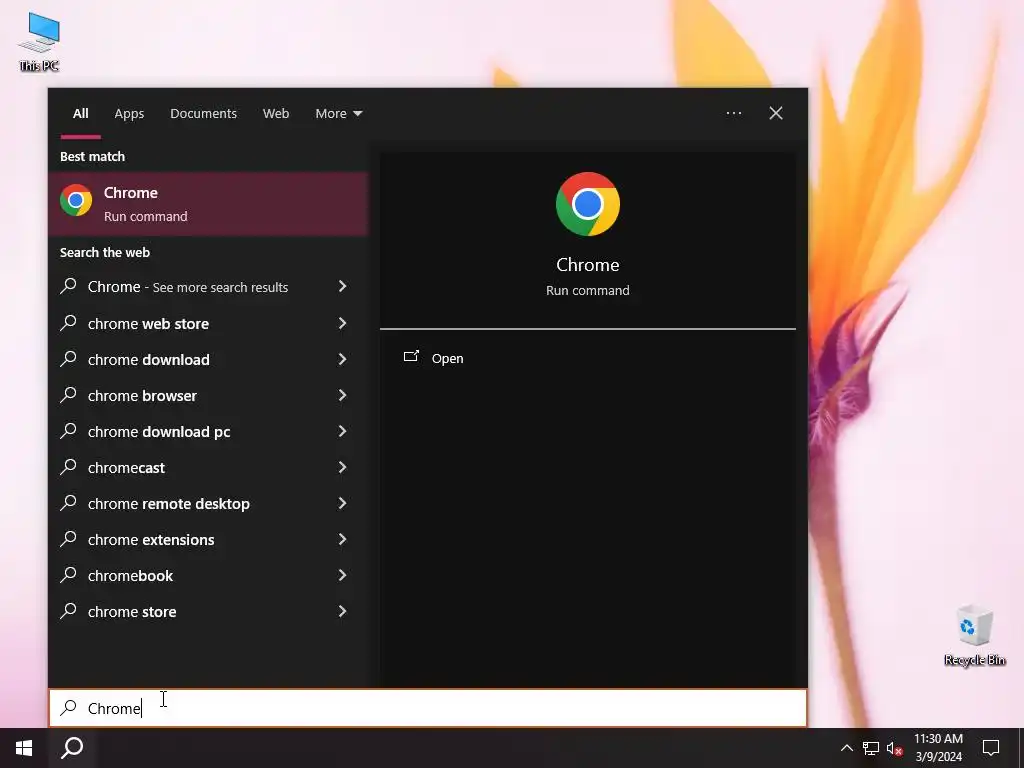Click search icon beside 'chrome store'
Viewport: 1024px width, 768px height.
click(x=69, y=611)
